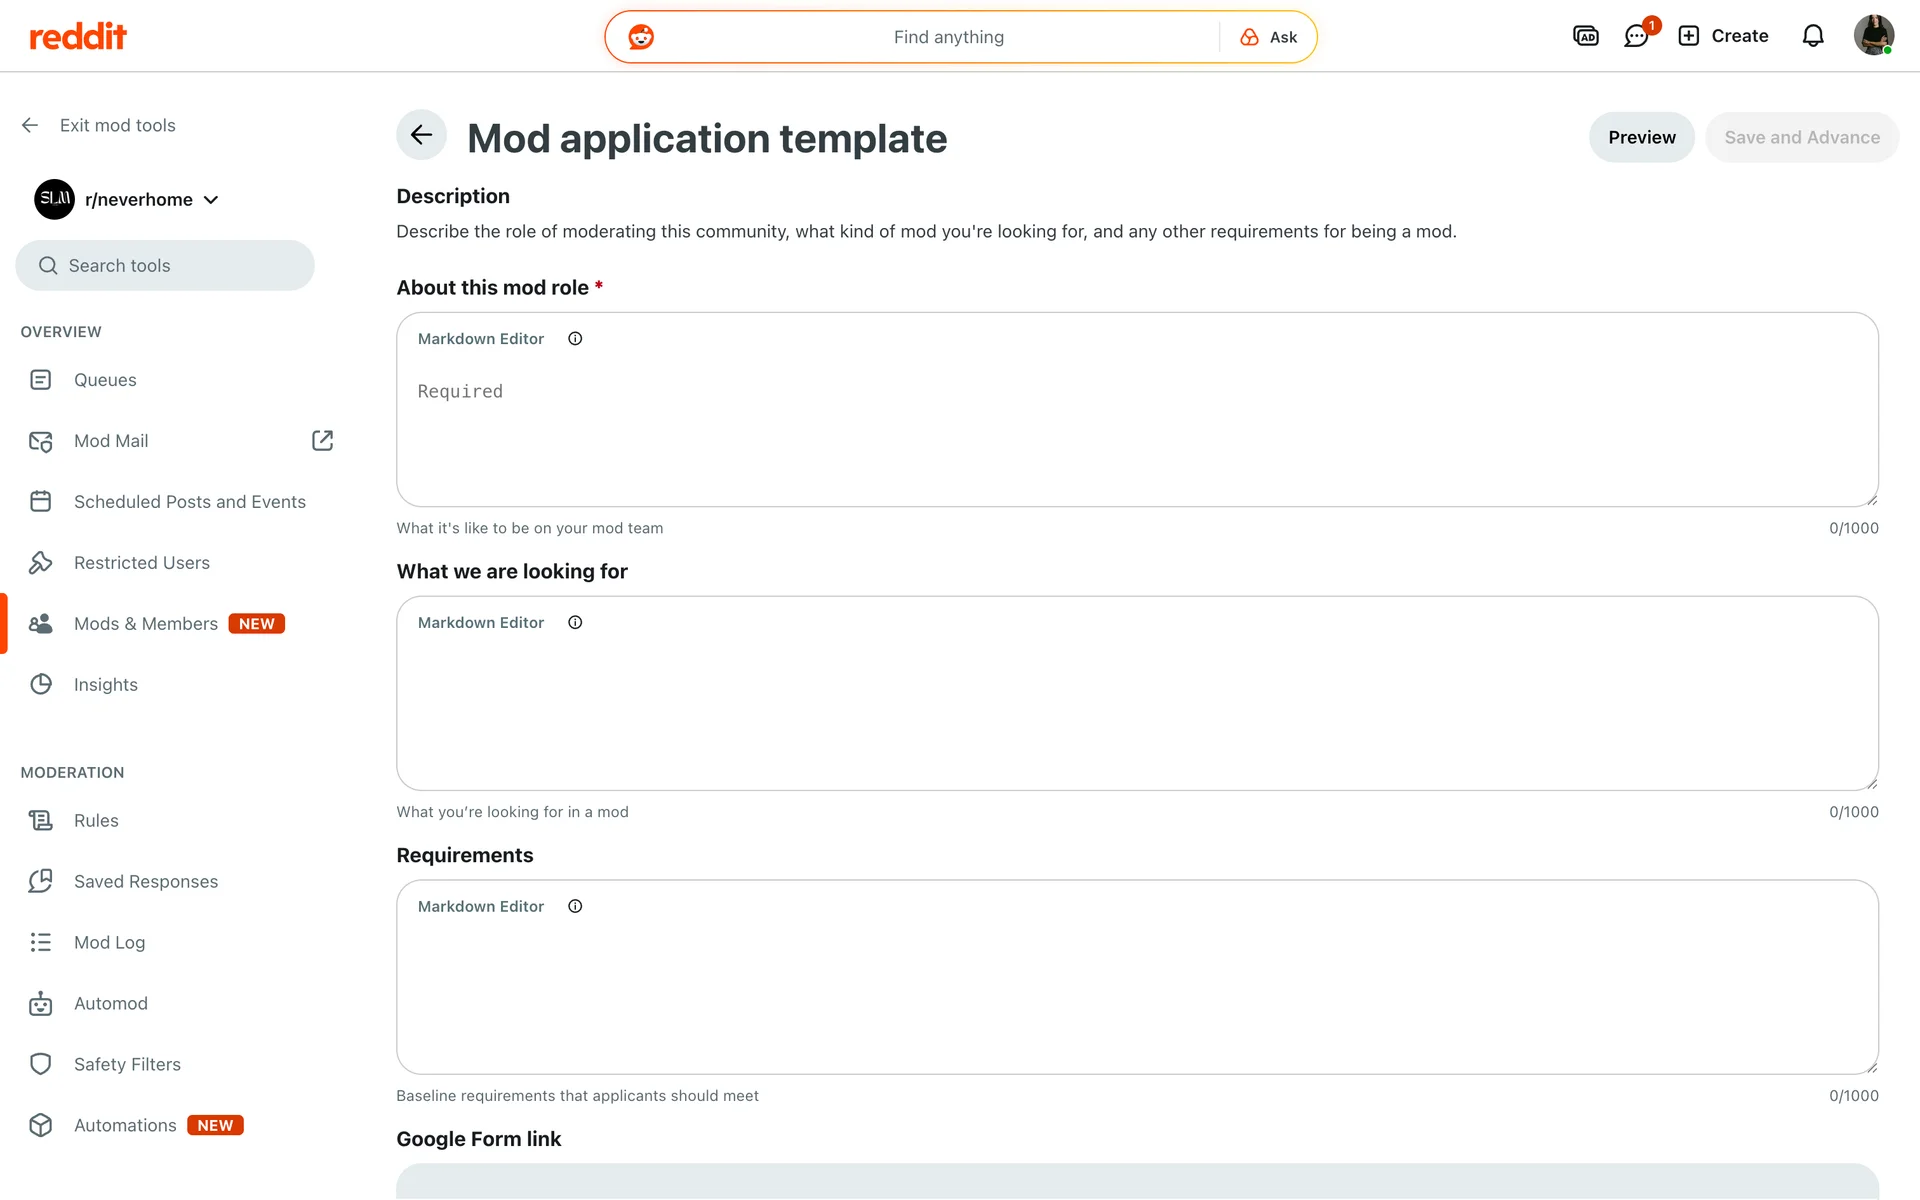
Task: Open Mod Mail external link icon
Action: point(322,441)
